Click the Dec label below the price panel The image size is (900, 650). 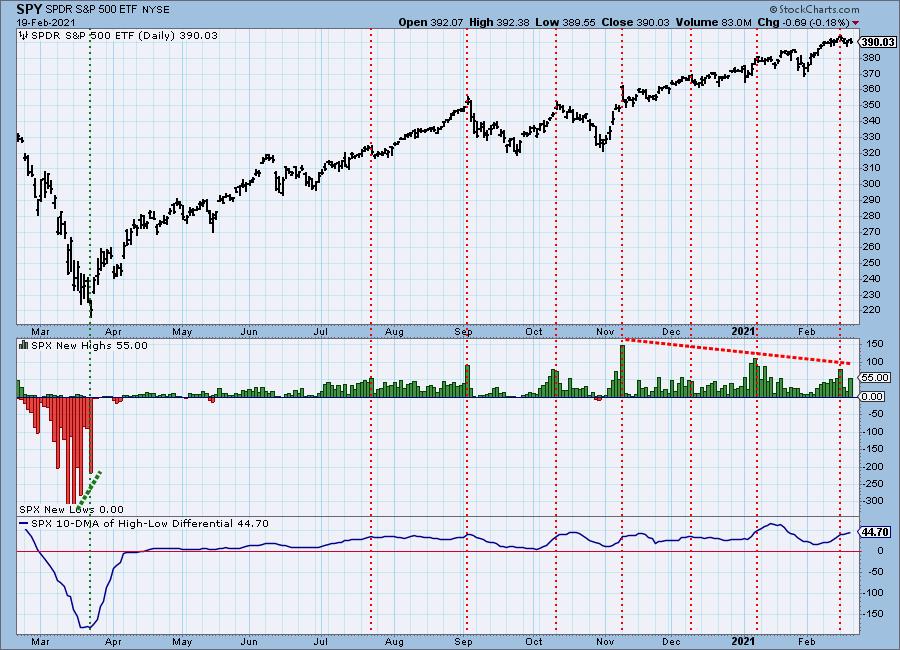(x=671, y=332)
